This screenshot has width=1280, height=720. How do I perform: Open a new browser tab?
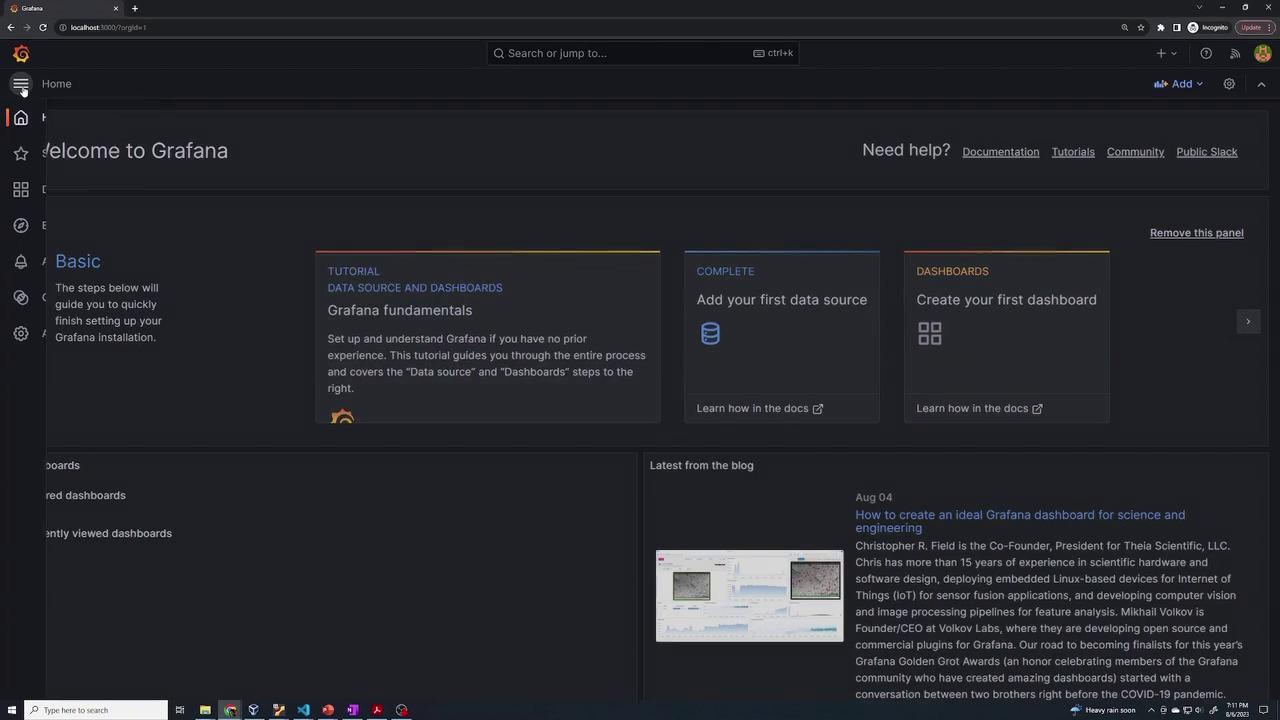click(x=135, y=8)
